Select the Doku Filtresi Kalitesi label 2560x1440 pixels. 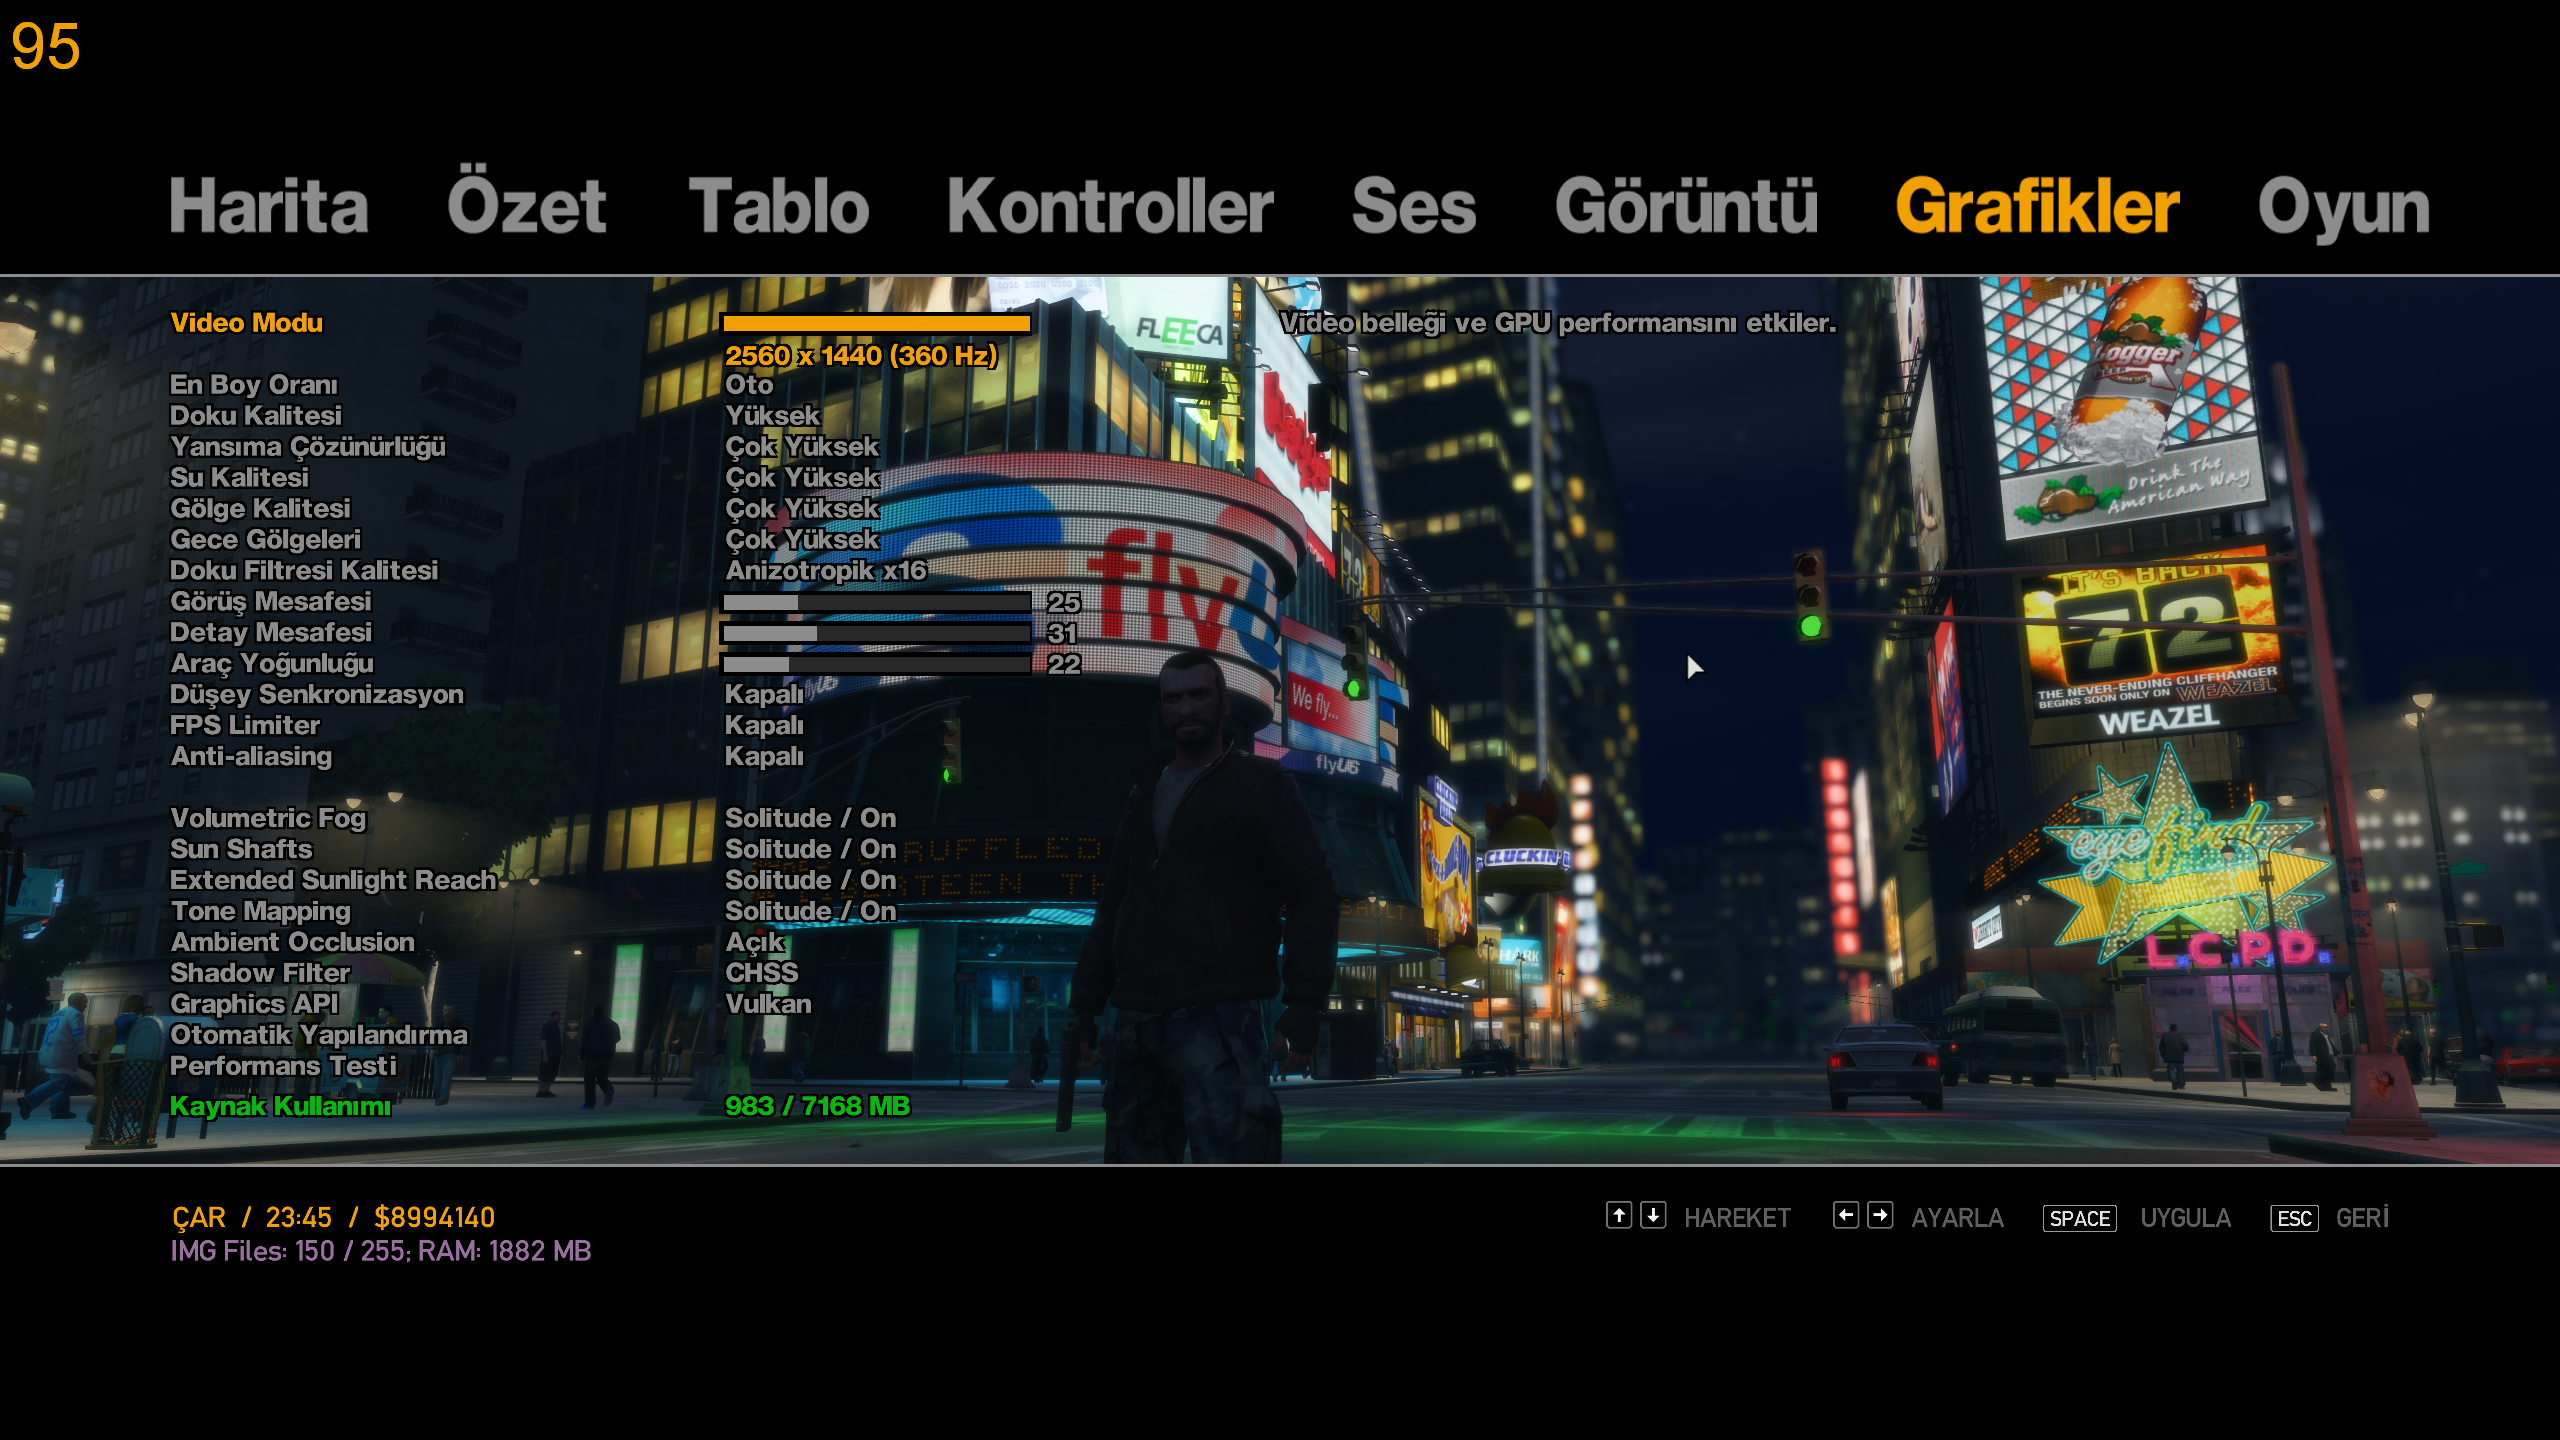point(304,571)
